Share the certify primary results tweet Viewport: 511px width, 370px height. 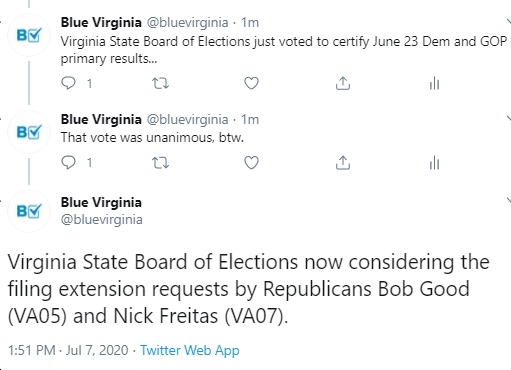tap(343, 83)
